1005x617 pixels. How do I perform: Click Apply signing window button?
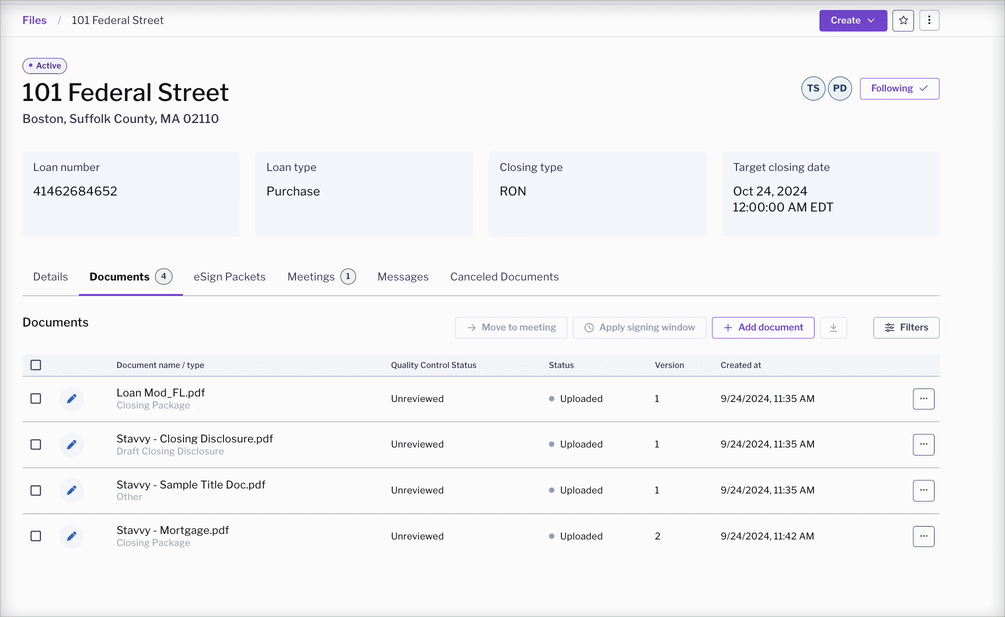tap(640, 327)
